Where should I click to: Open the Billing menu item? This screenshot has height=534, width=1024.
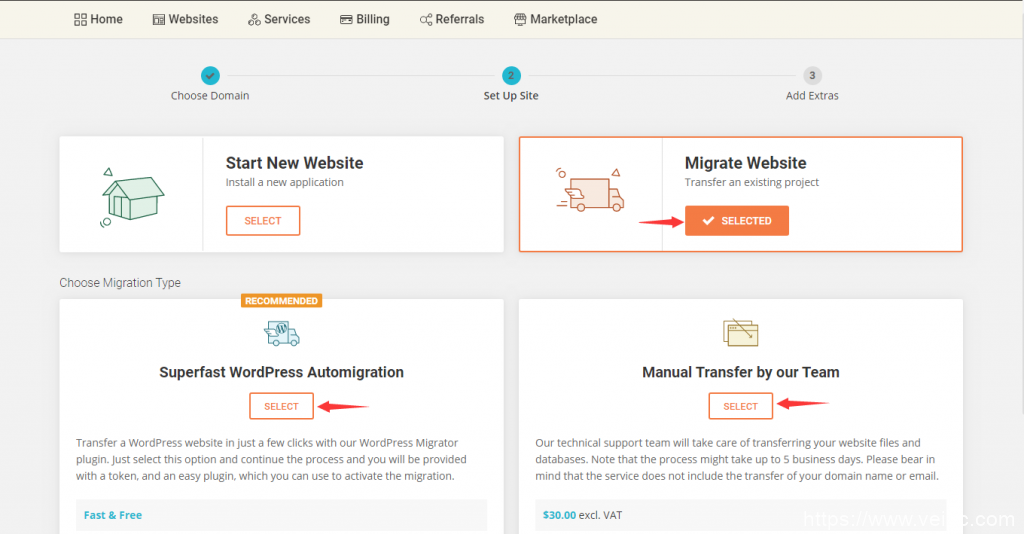365,19
